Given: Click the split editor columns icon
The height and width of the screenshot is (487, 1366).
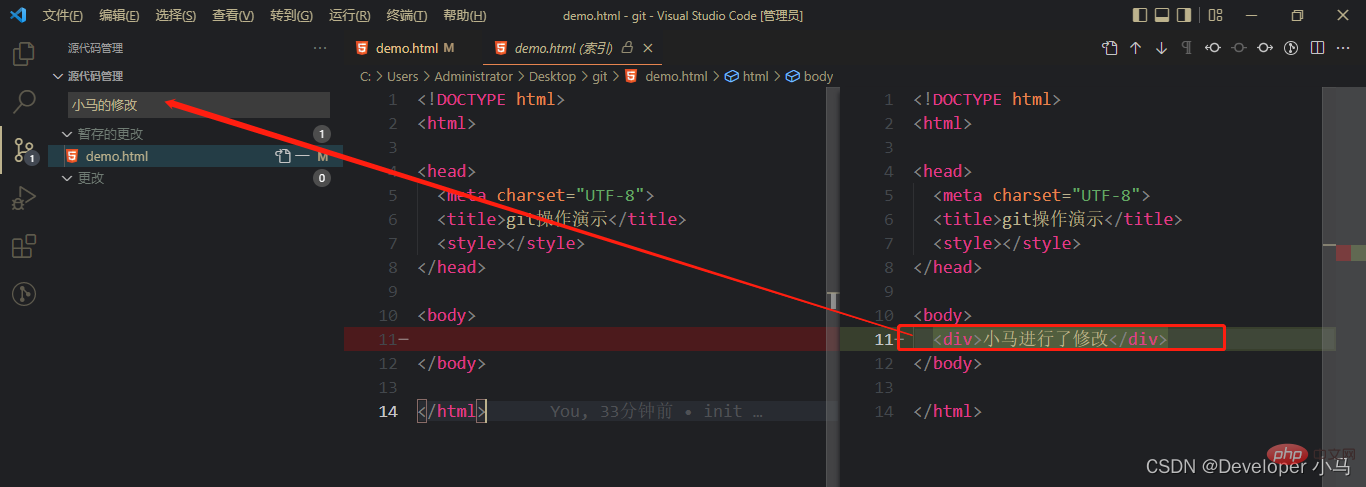Looking at the screenshot, I should pos(1317,48).
